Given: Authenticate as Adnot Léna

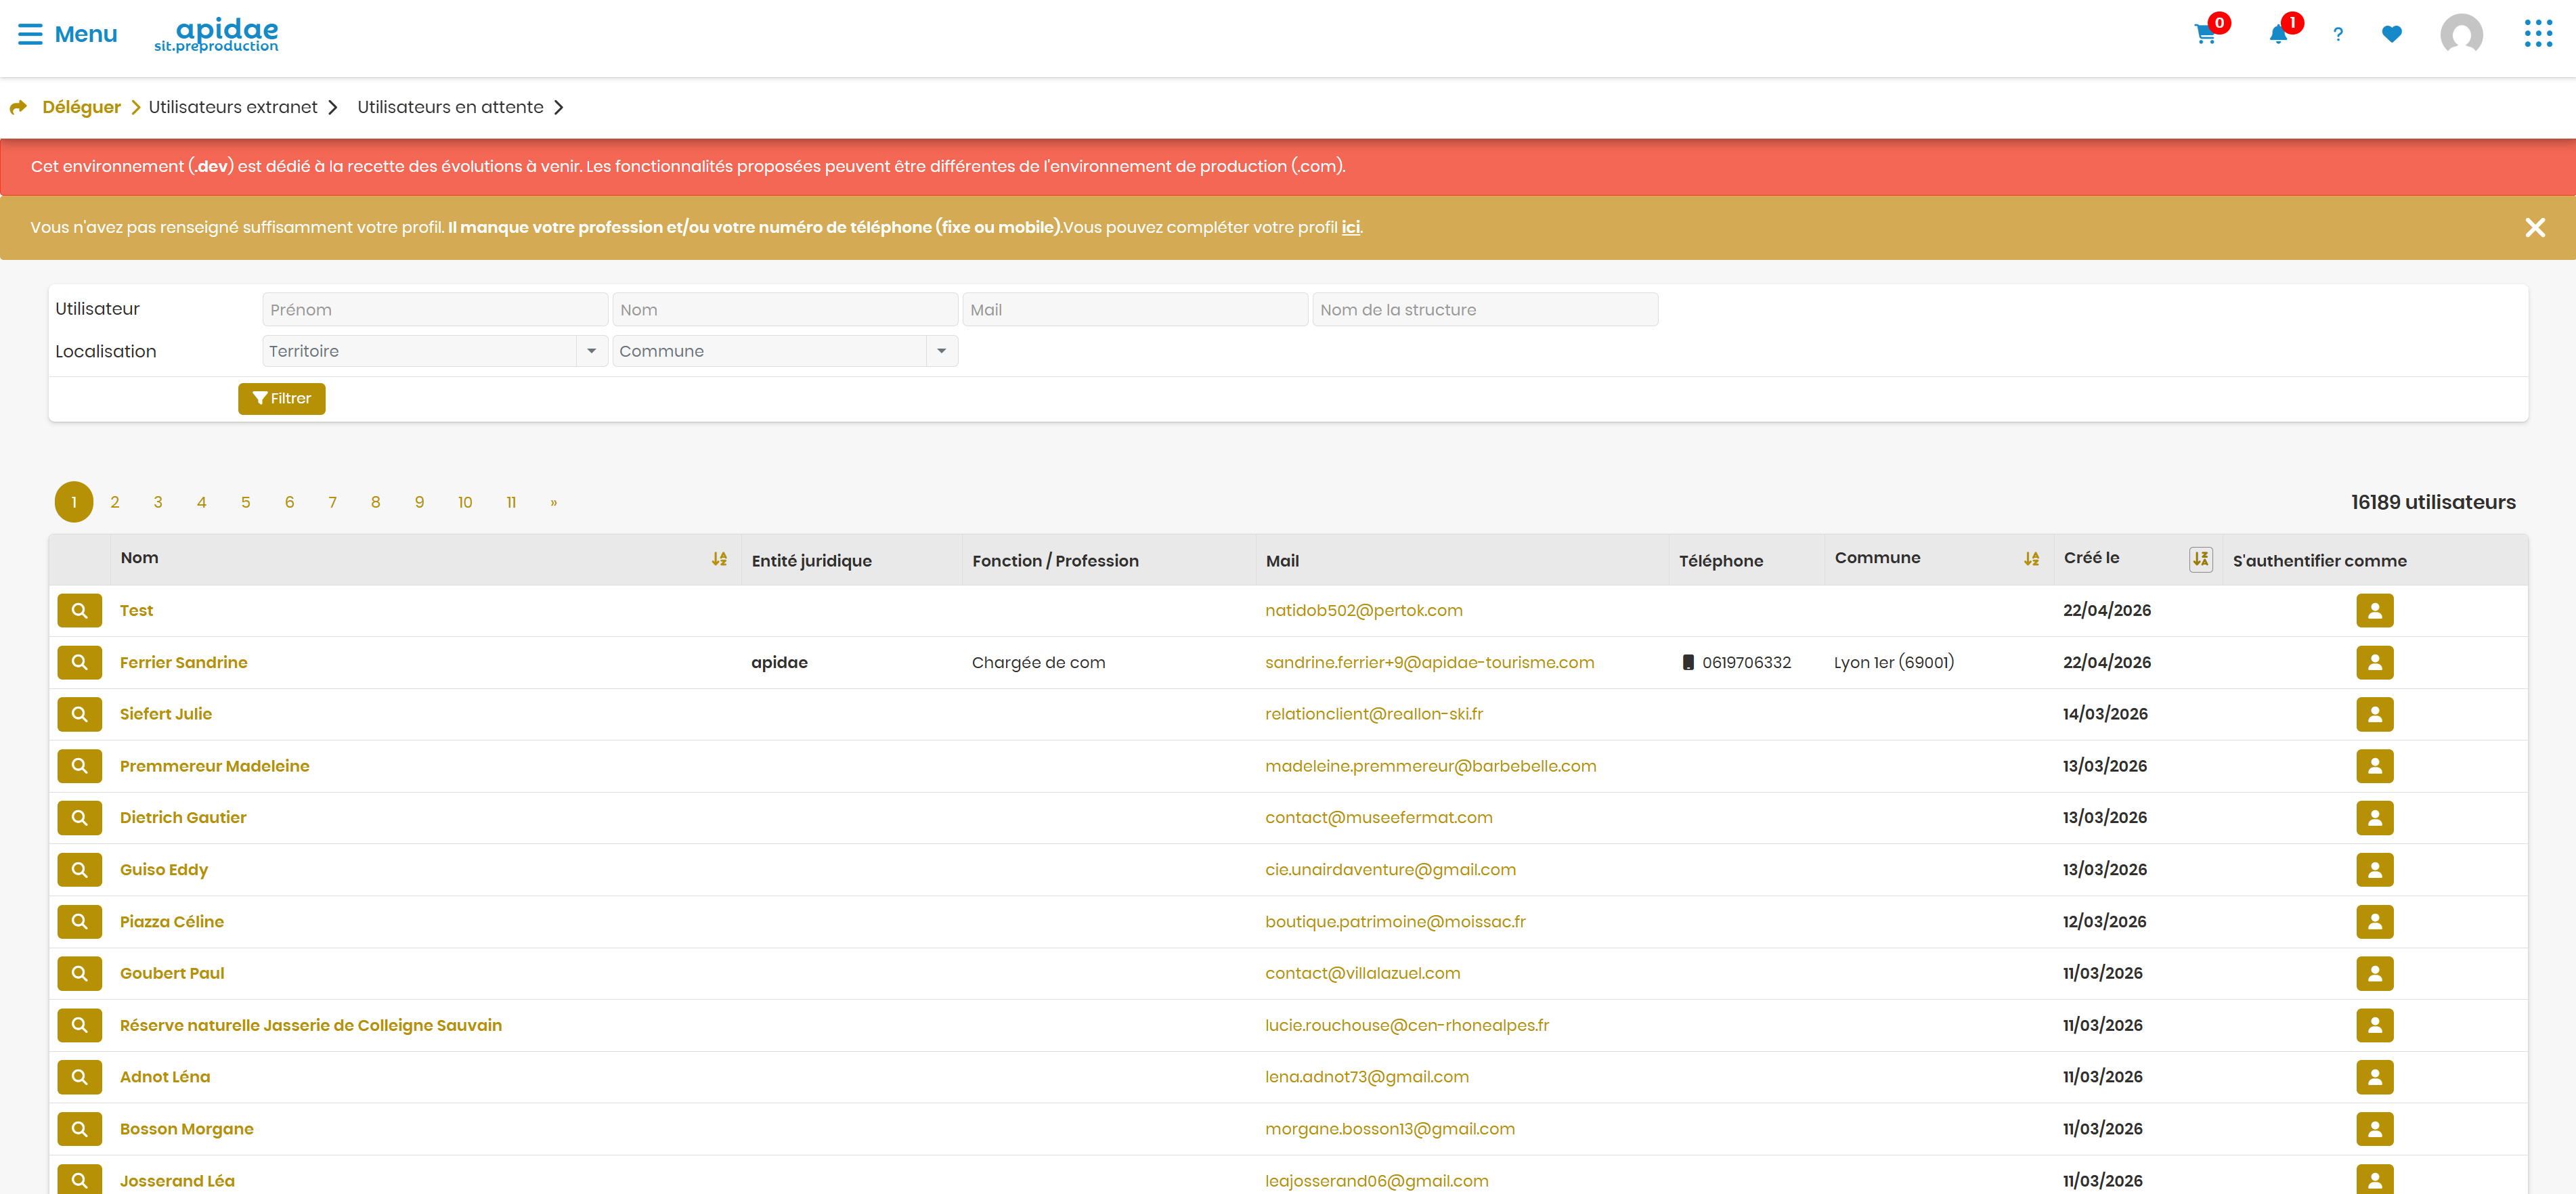Looking at the screenshot, I should (x=2374, y=1077).
